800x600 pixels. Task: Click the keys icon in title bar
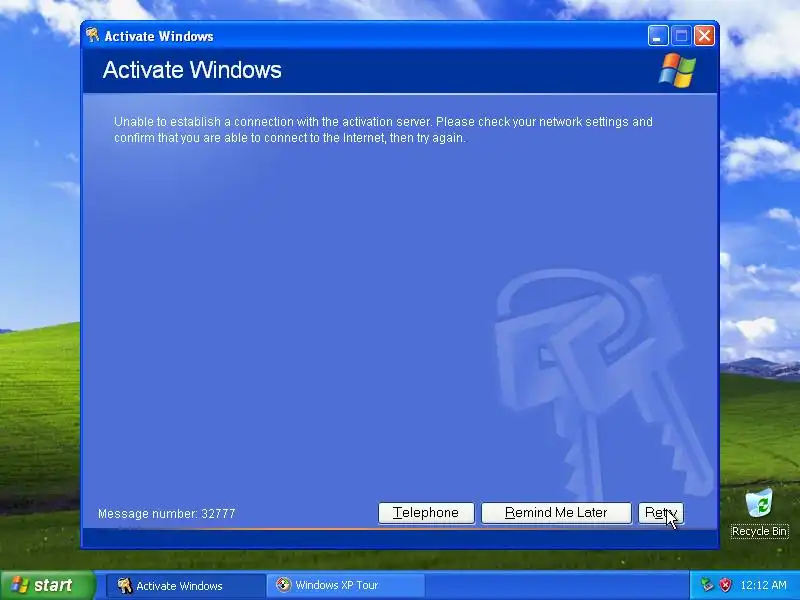[93, 35]
